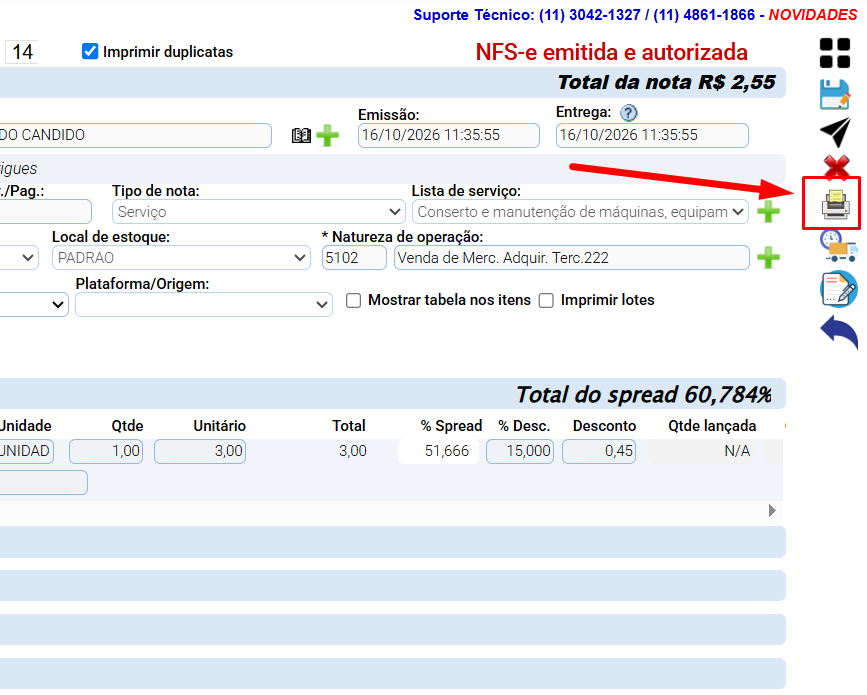867x695 pixels.
Task: Enable Mostrar tabela nos itens checkbox
Action: coord(353,300)
